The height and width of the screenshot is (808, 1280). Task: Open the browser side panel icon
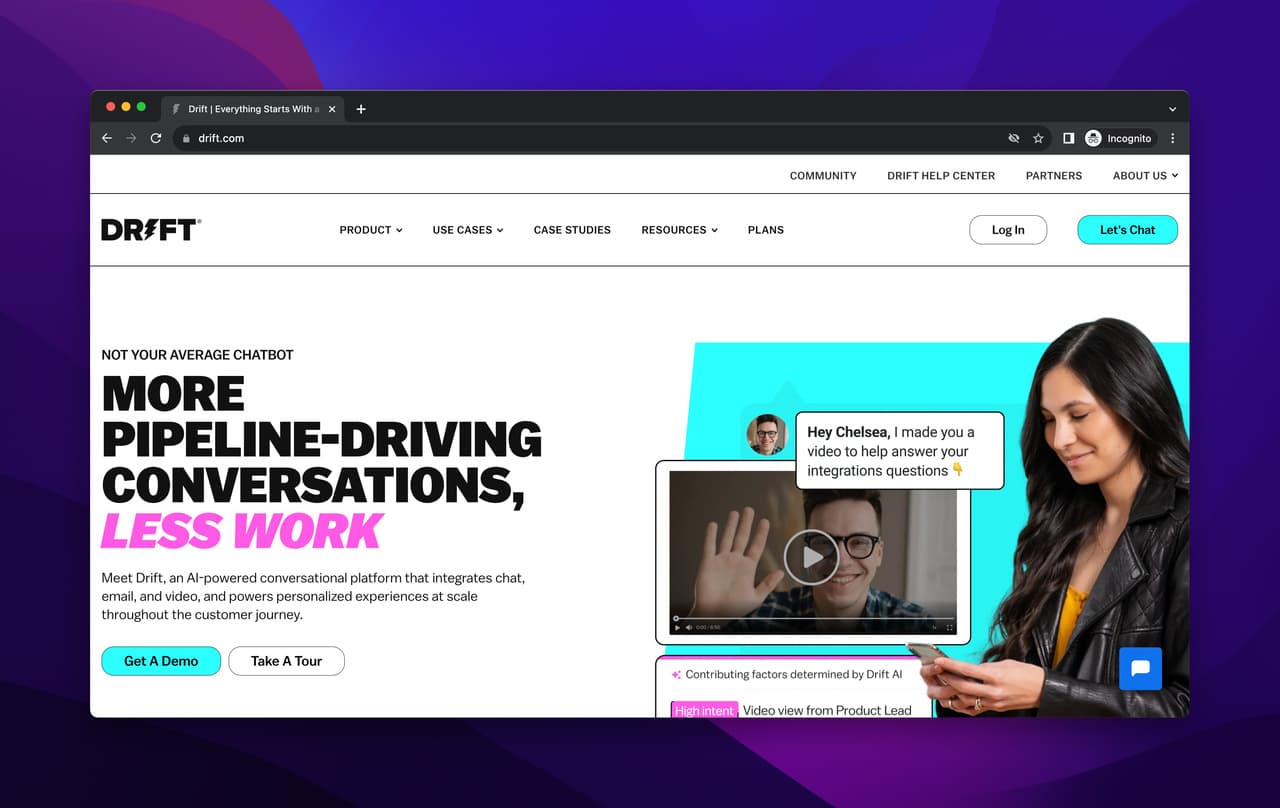[x=1068, y=138]
